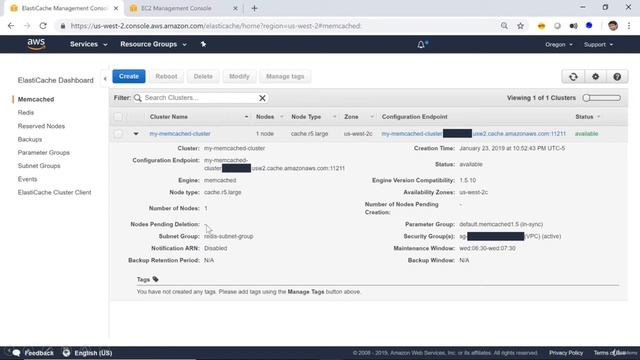Screen dimensions: 640x360
Task: Bookmark this page with star icon
Action: point(520,26)
